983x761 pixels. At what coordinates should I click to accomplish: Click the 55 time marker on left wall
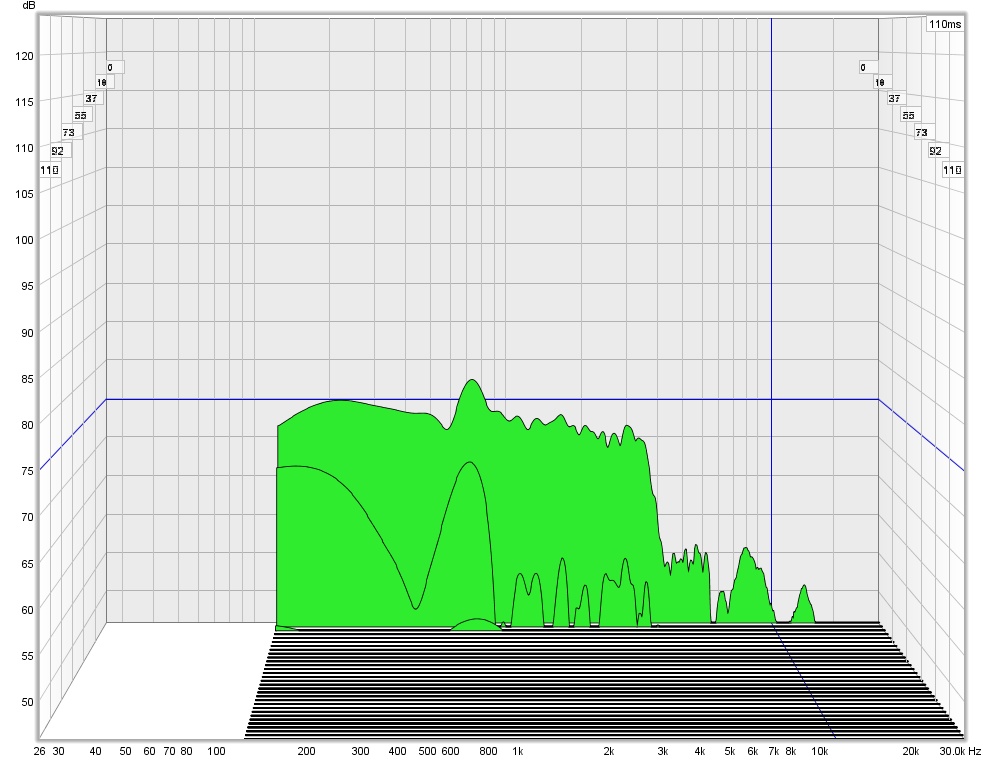pos(80,115)
